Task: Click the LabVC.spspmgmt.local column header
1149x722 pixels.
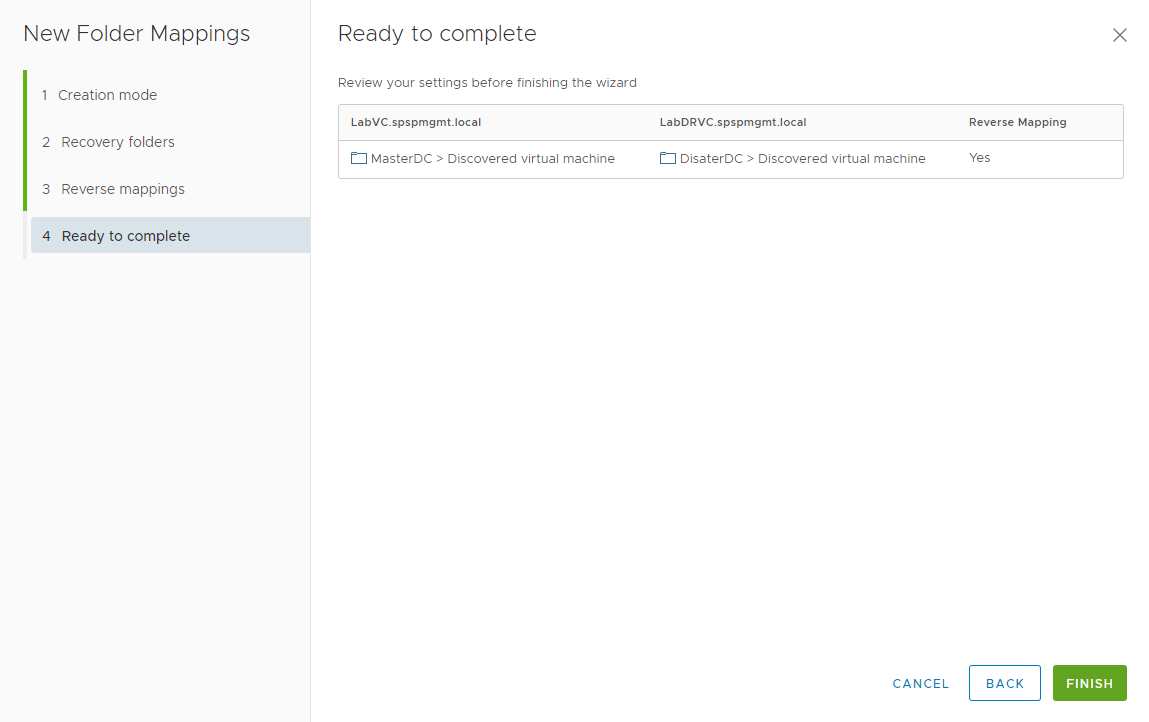Action: pos(416,122)
